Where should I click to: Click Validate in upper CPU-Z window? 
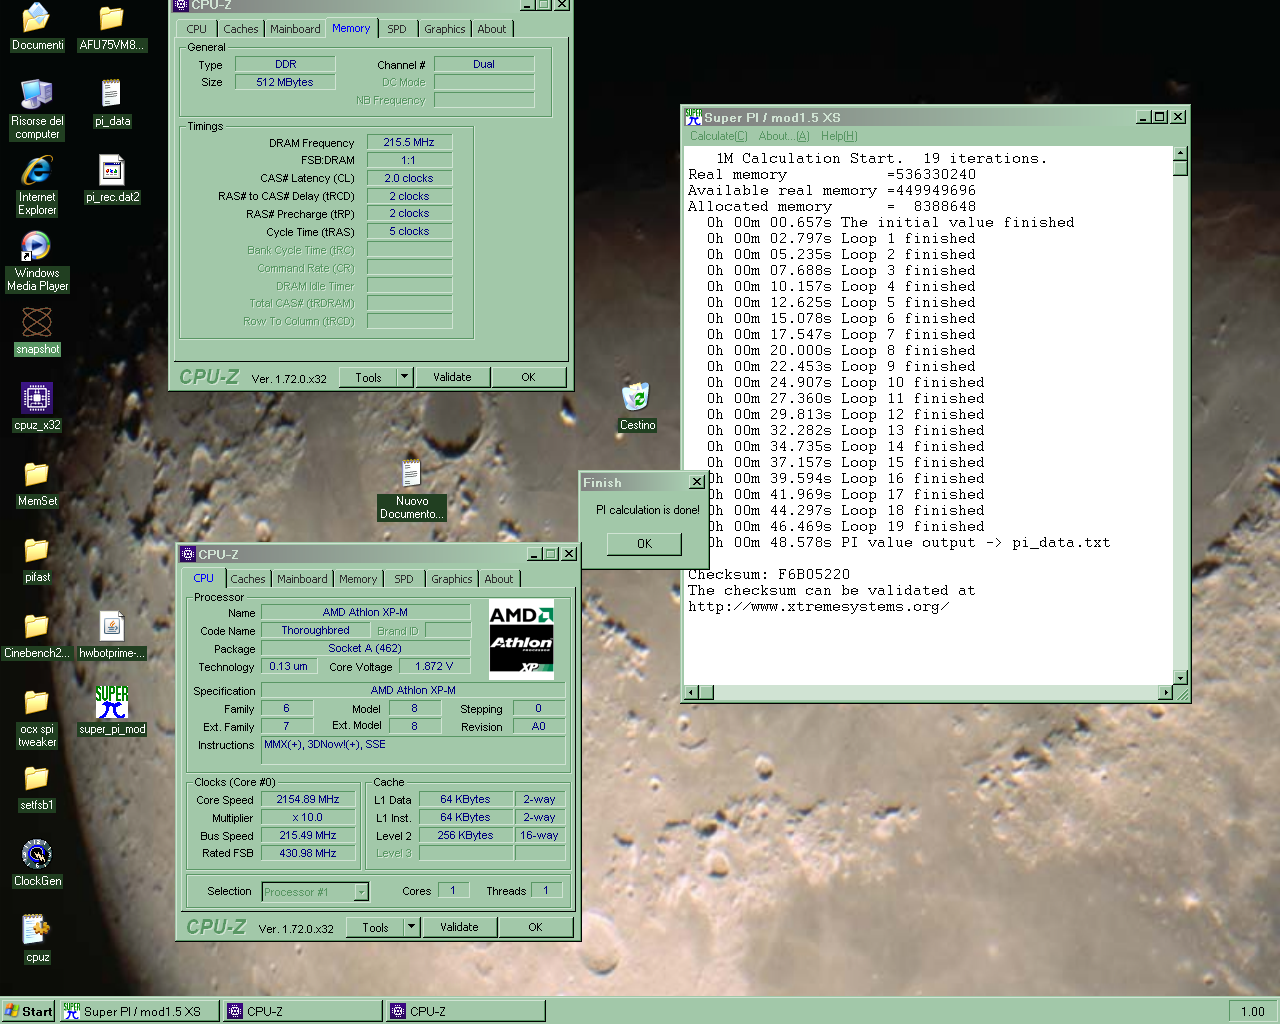tap(452, 377)
